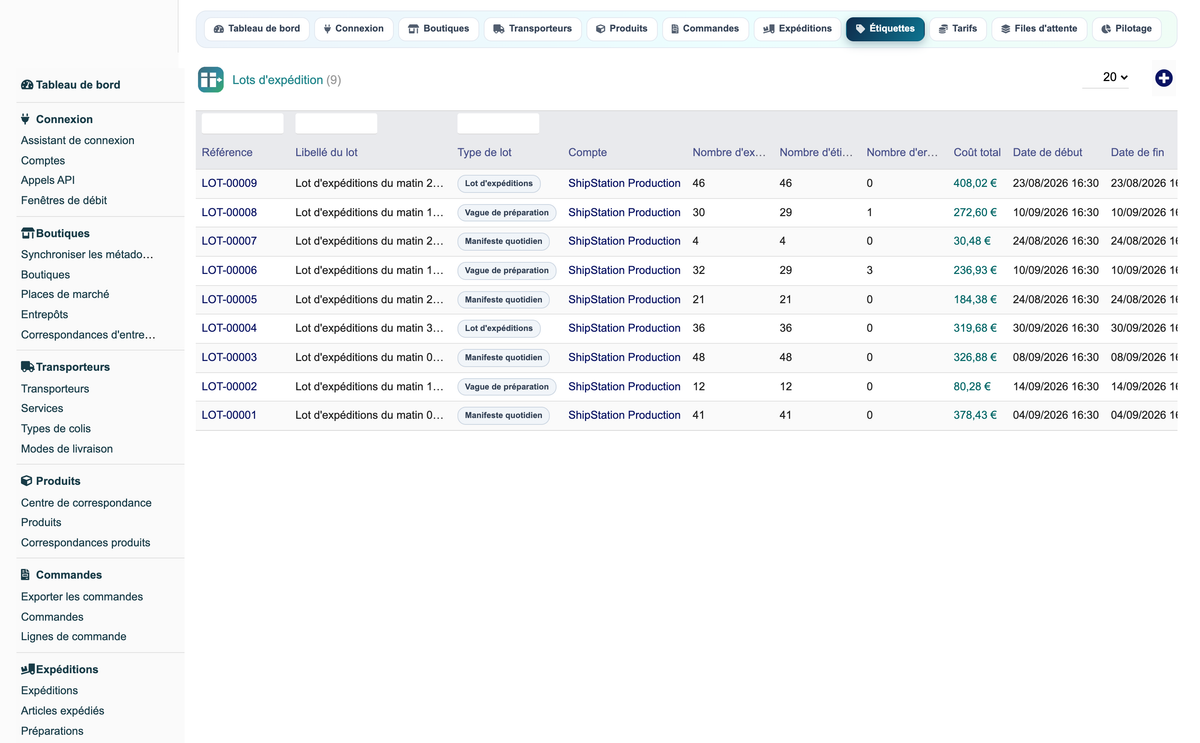The height and width of the screenshot is (743, 1200).
Task: Open the Tableau de bord top tab
Action: click(257, 29)
